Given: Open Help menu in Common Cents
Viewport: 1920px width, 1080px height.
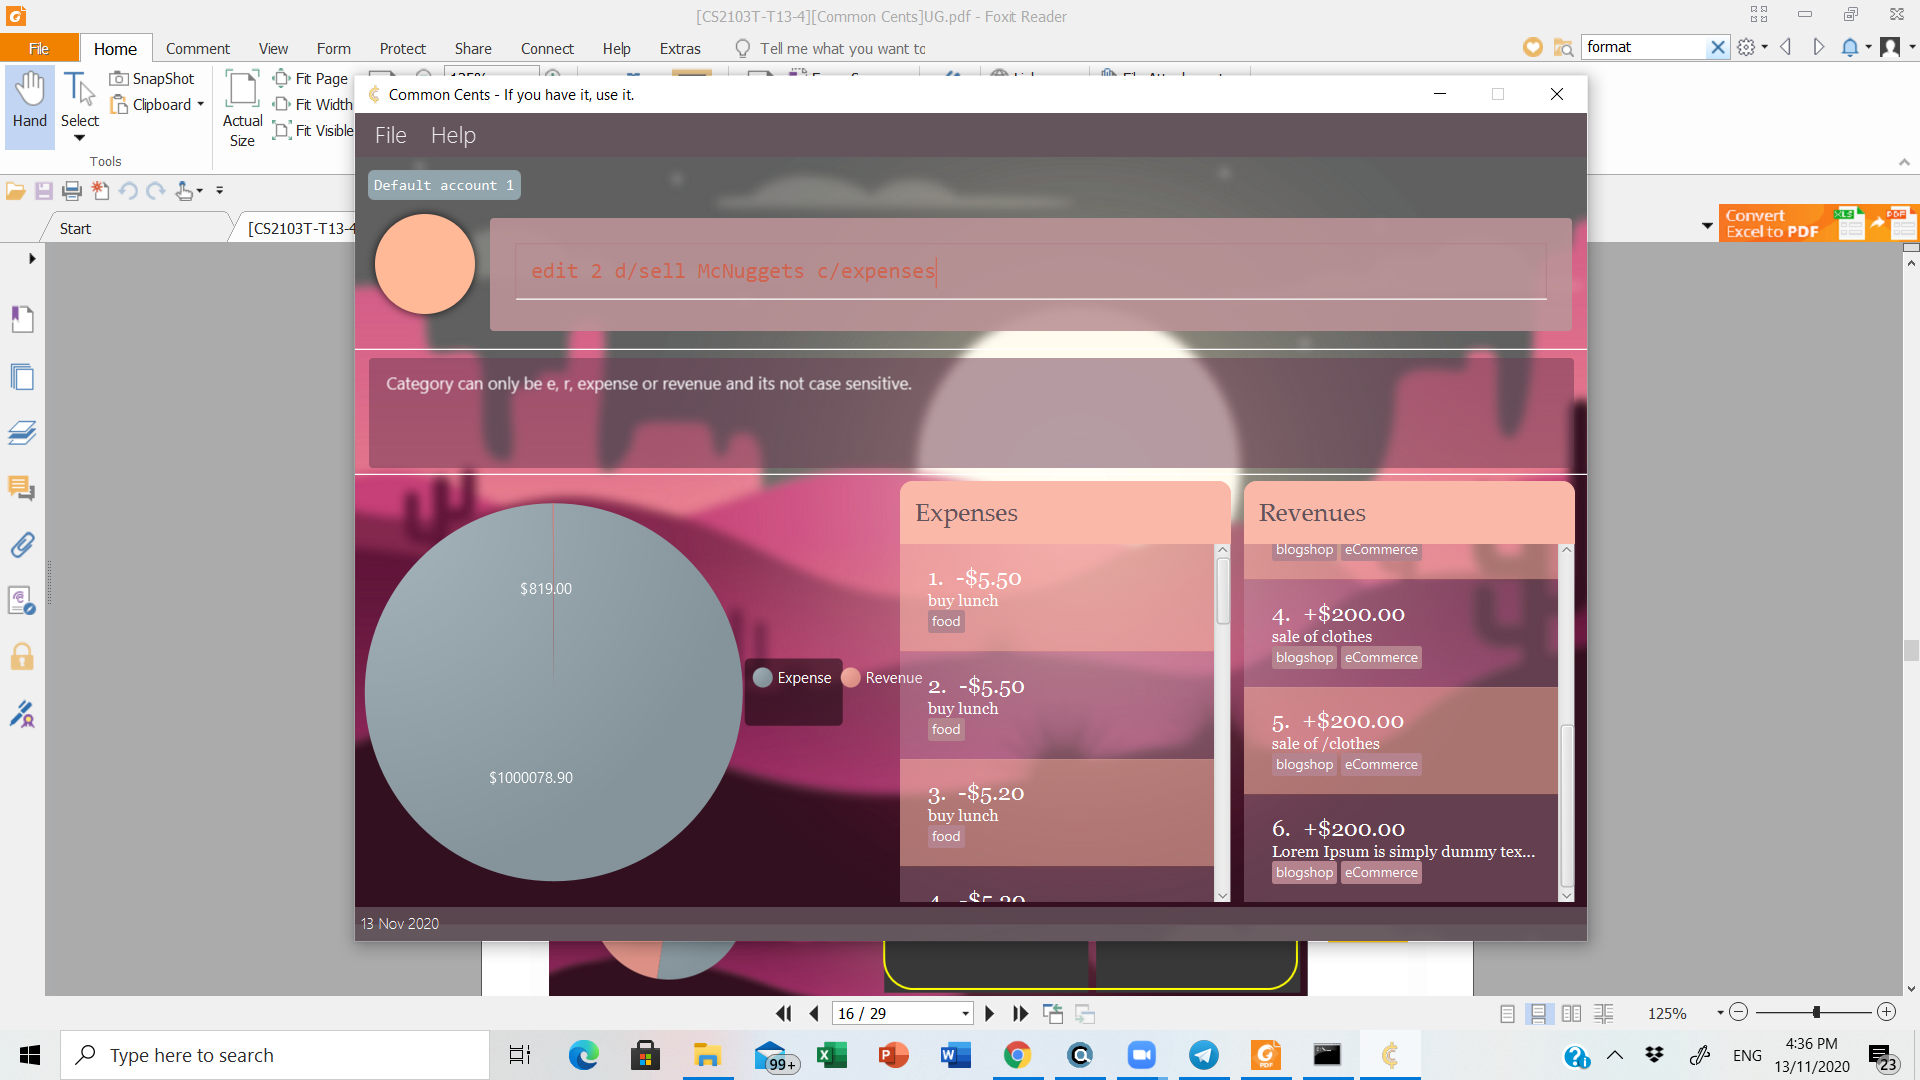Looking at the screenshot, I should pyautogui.click(x=452, y=135).
